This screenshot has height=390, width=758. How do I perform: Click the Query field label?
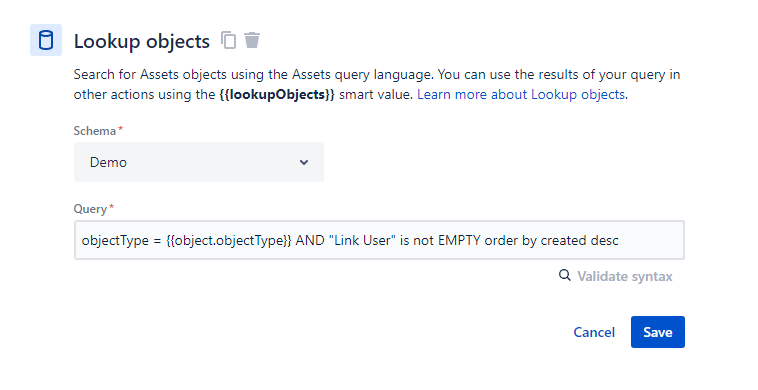pos(90,209)
